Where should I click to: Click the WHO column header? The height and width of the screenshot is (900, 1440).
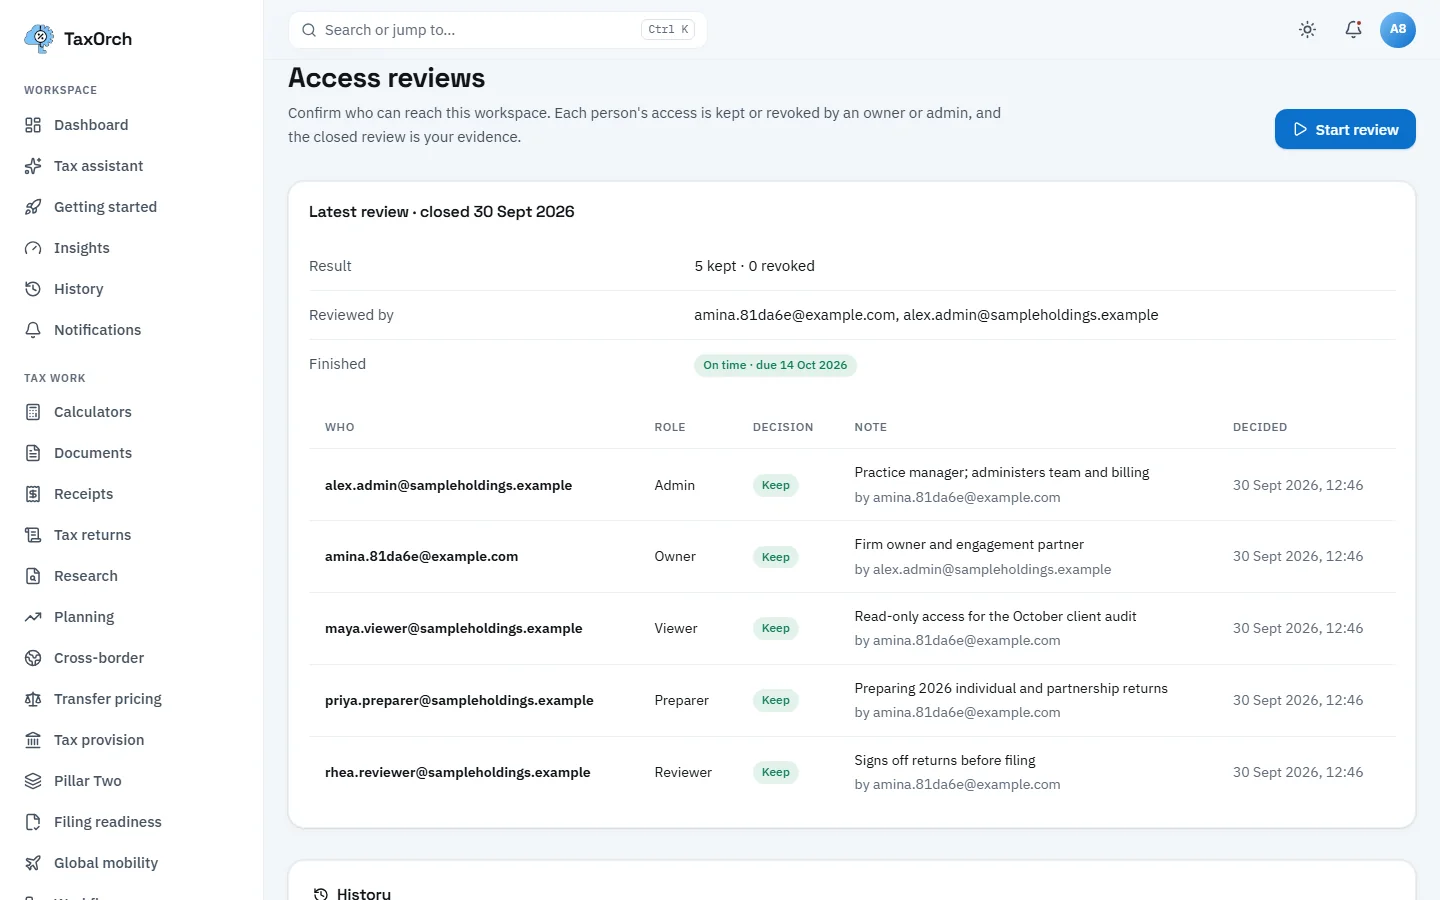tap(340, 427)
